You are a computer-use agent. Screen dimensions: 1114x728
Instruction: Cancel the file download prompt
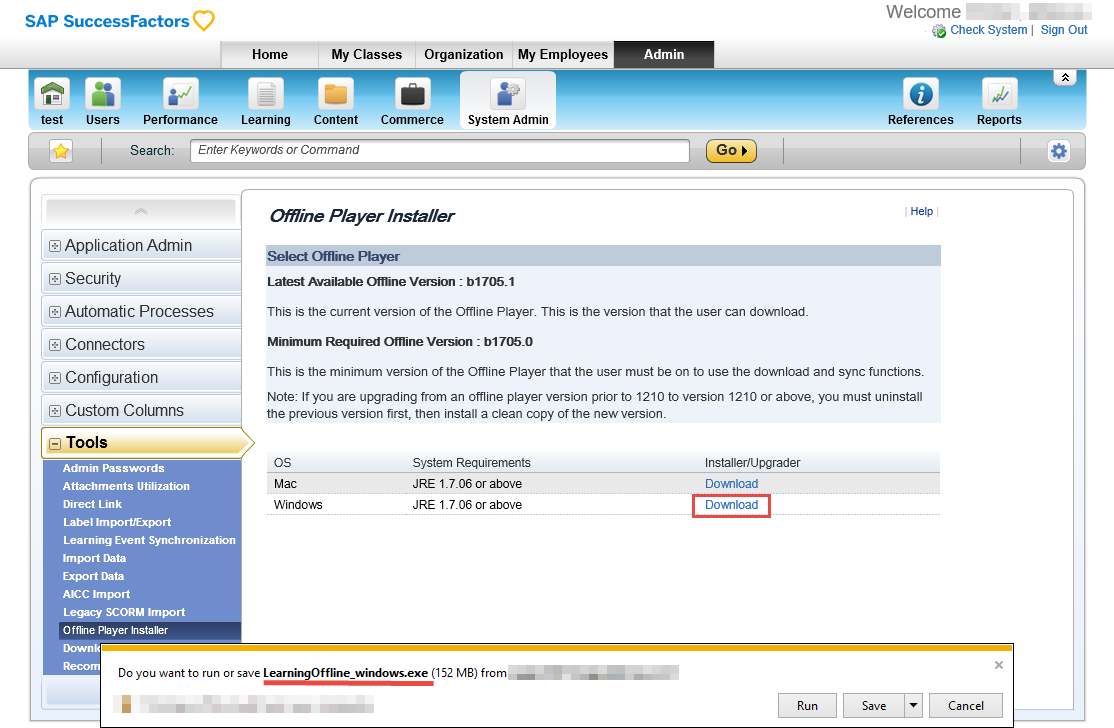coord(966,705)
